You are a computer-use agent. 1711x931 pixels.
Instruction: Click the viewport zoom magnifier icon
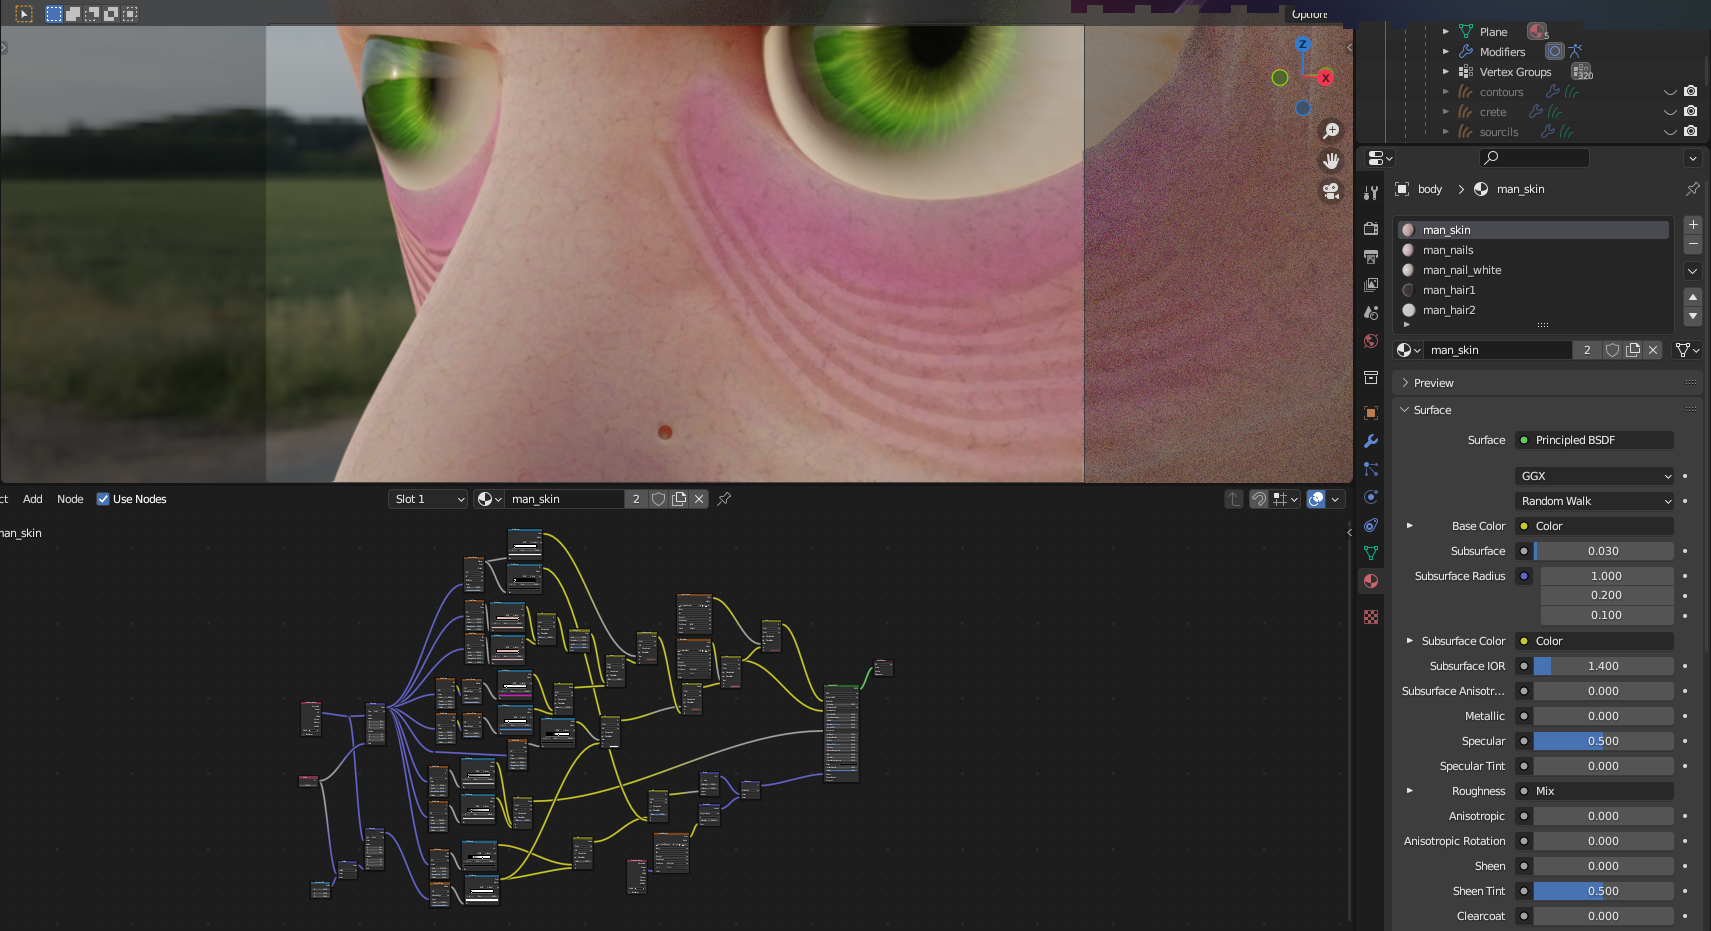[1331, 131]
